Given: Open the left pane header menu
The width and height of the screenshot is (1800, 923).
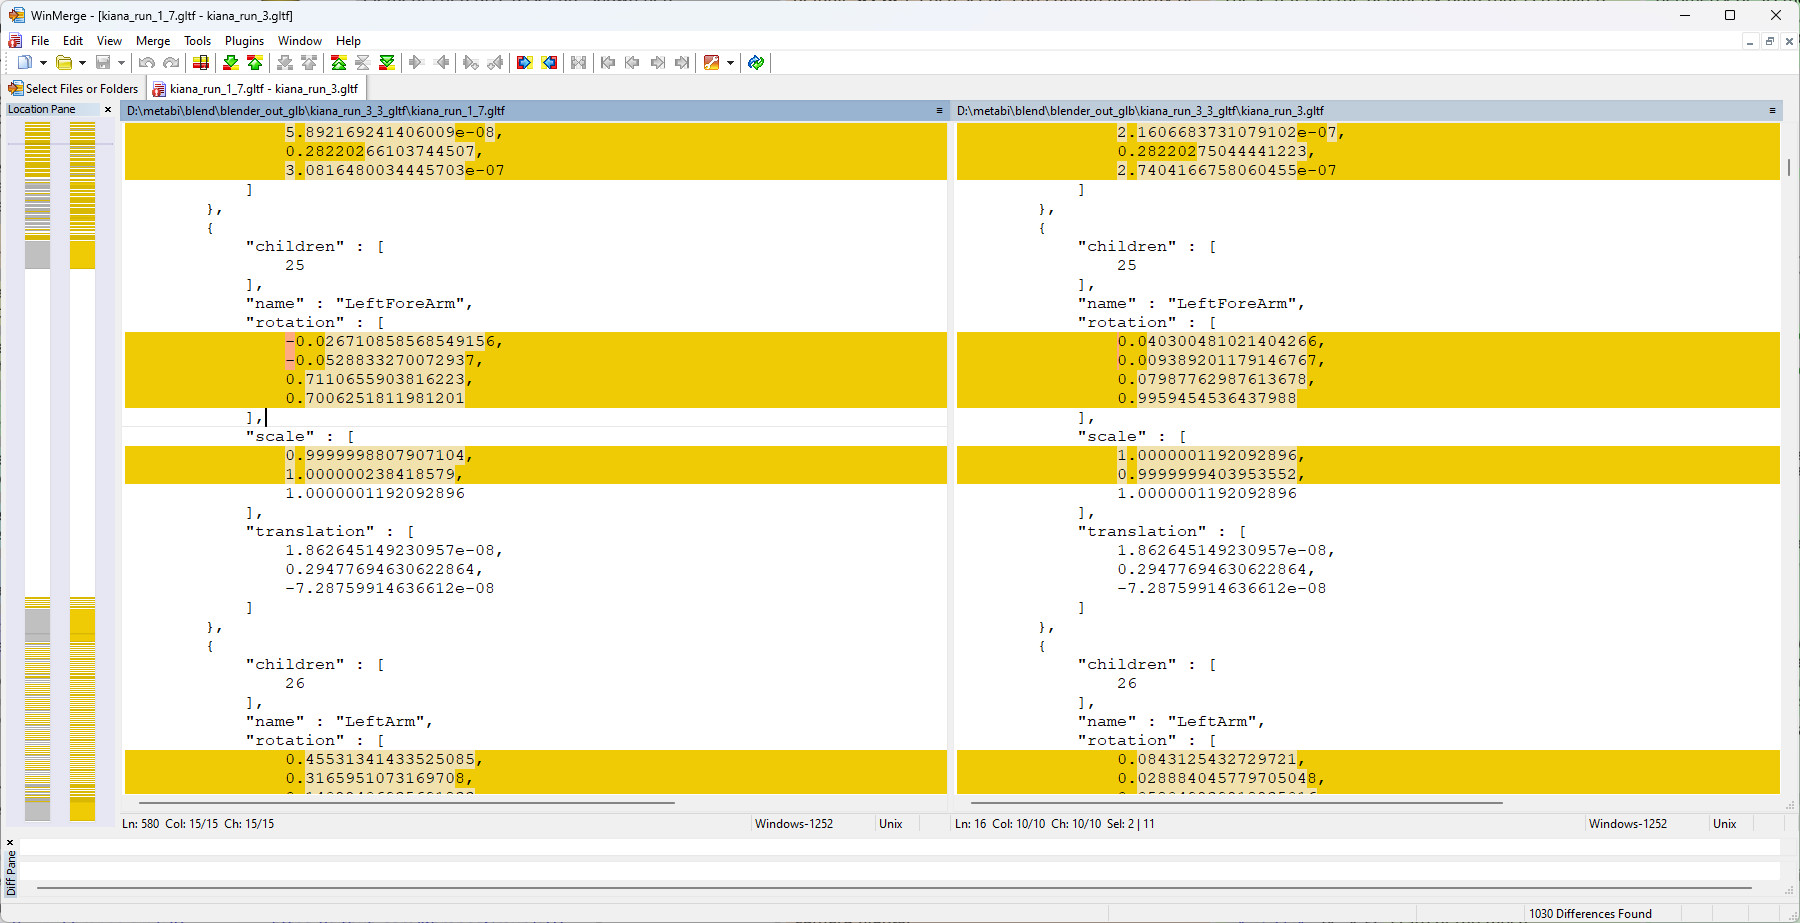Looking at the screenshot, I should coord(939,111).
